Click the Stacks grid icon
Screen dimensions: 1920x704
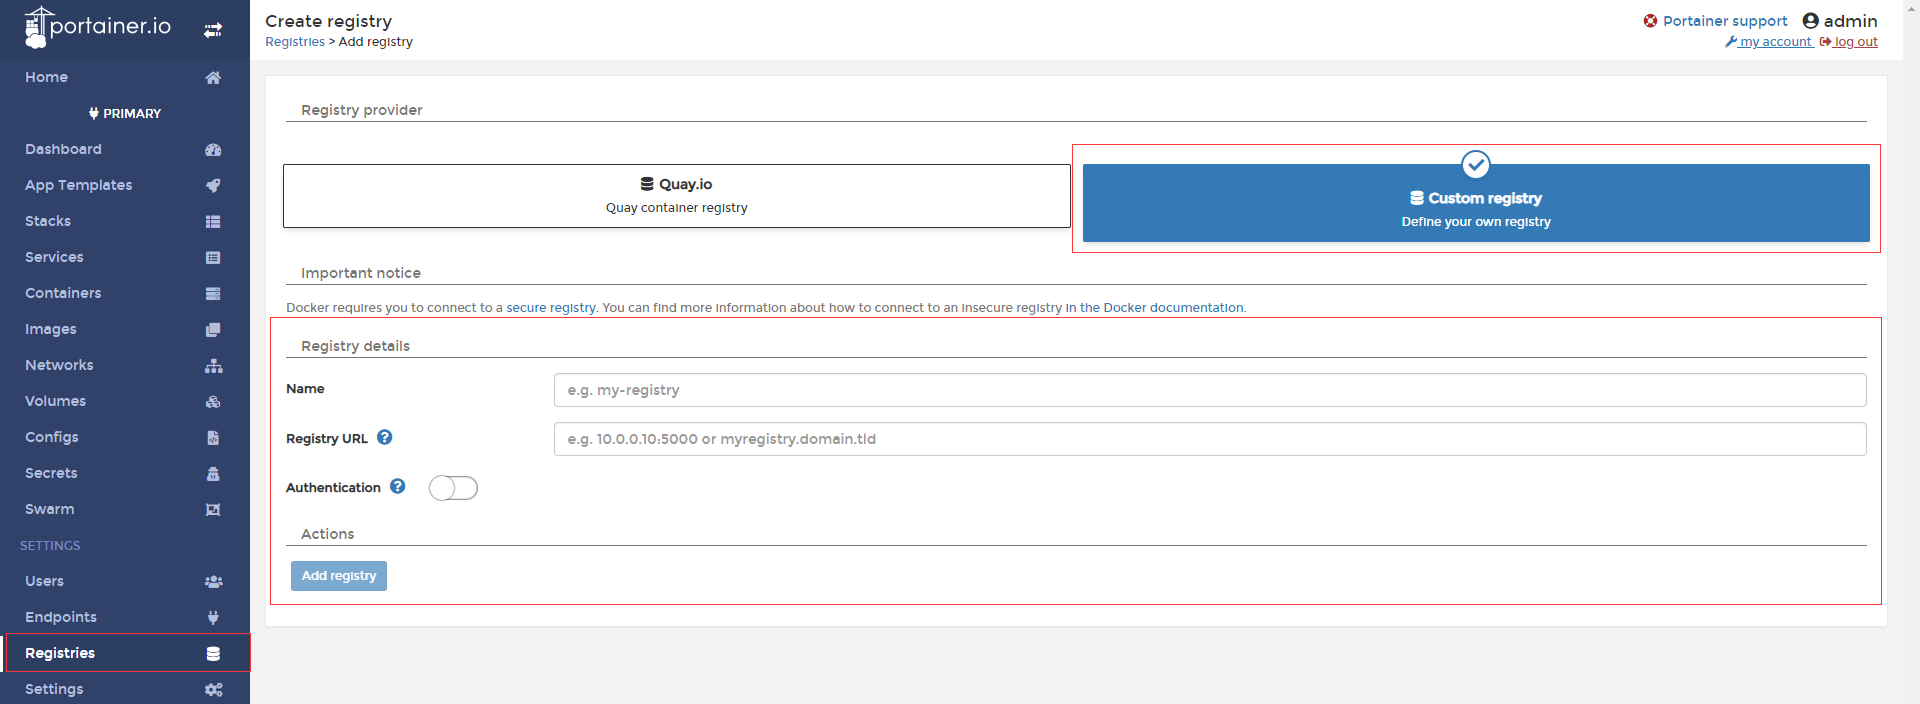pyautogui.click(x=213, y=221)
